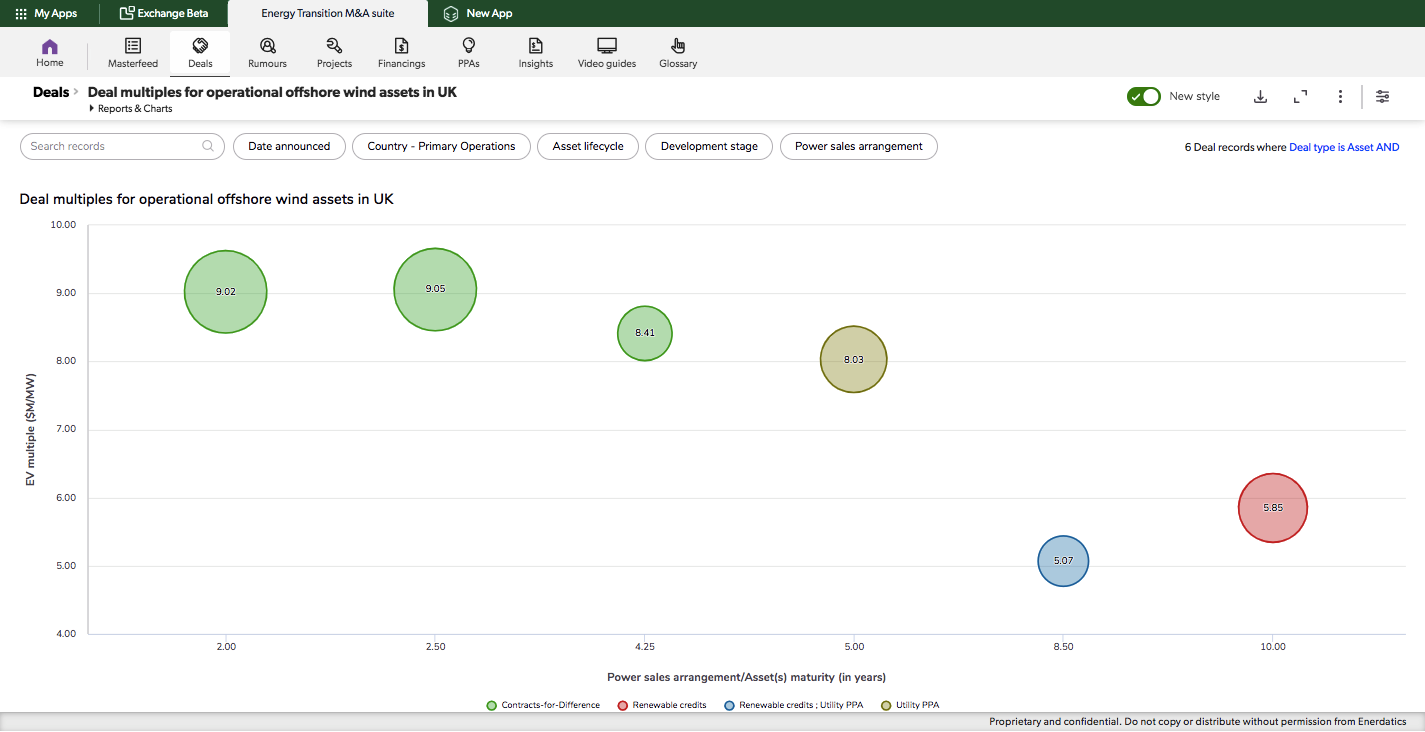Open the Glossary section
Screen dimensions: 1425x732
coord(678,54)
